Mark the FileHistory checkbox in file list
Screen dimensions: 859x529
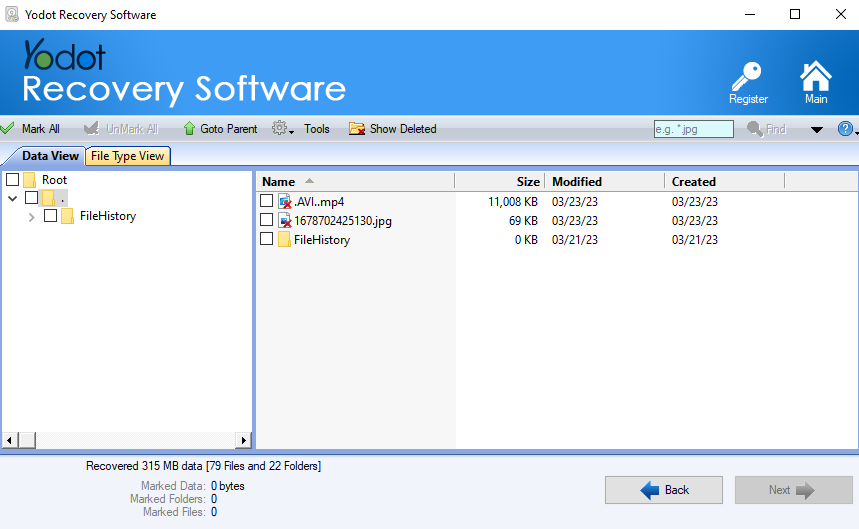[266, 239]
